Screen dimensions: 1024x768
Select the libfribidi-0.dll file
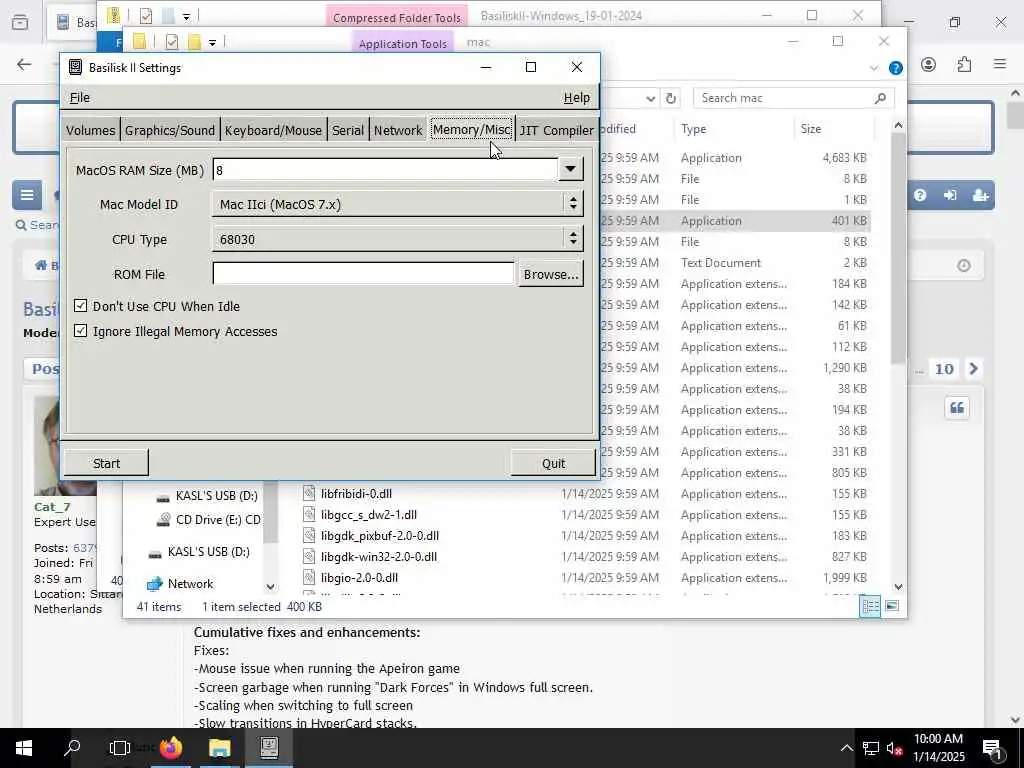click(x=357, y=494)
